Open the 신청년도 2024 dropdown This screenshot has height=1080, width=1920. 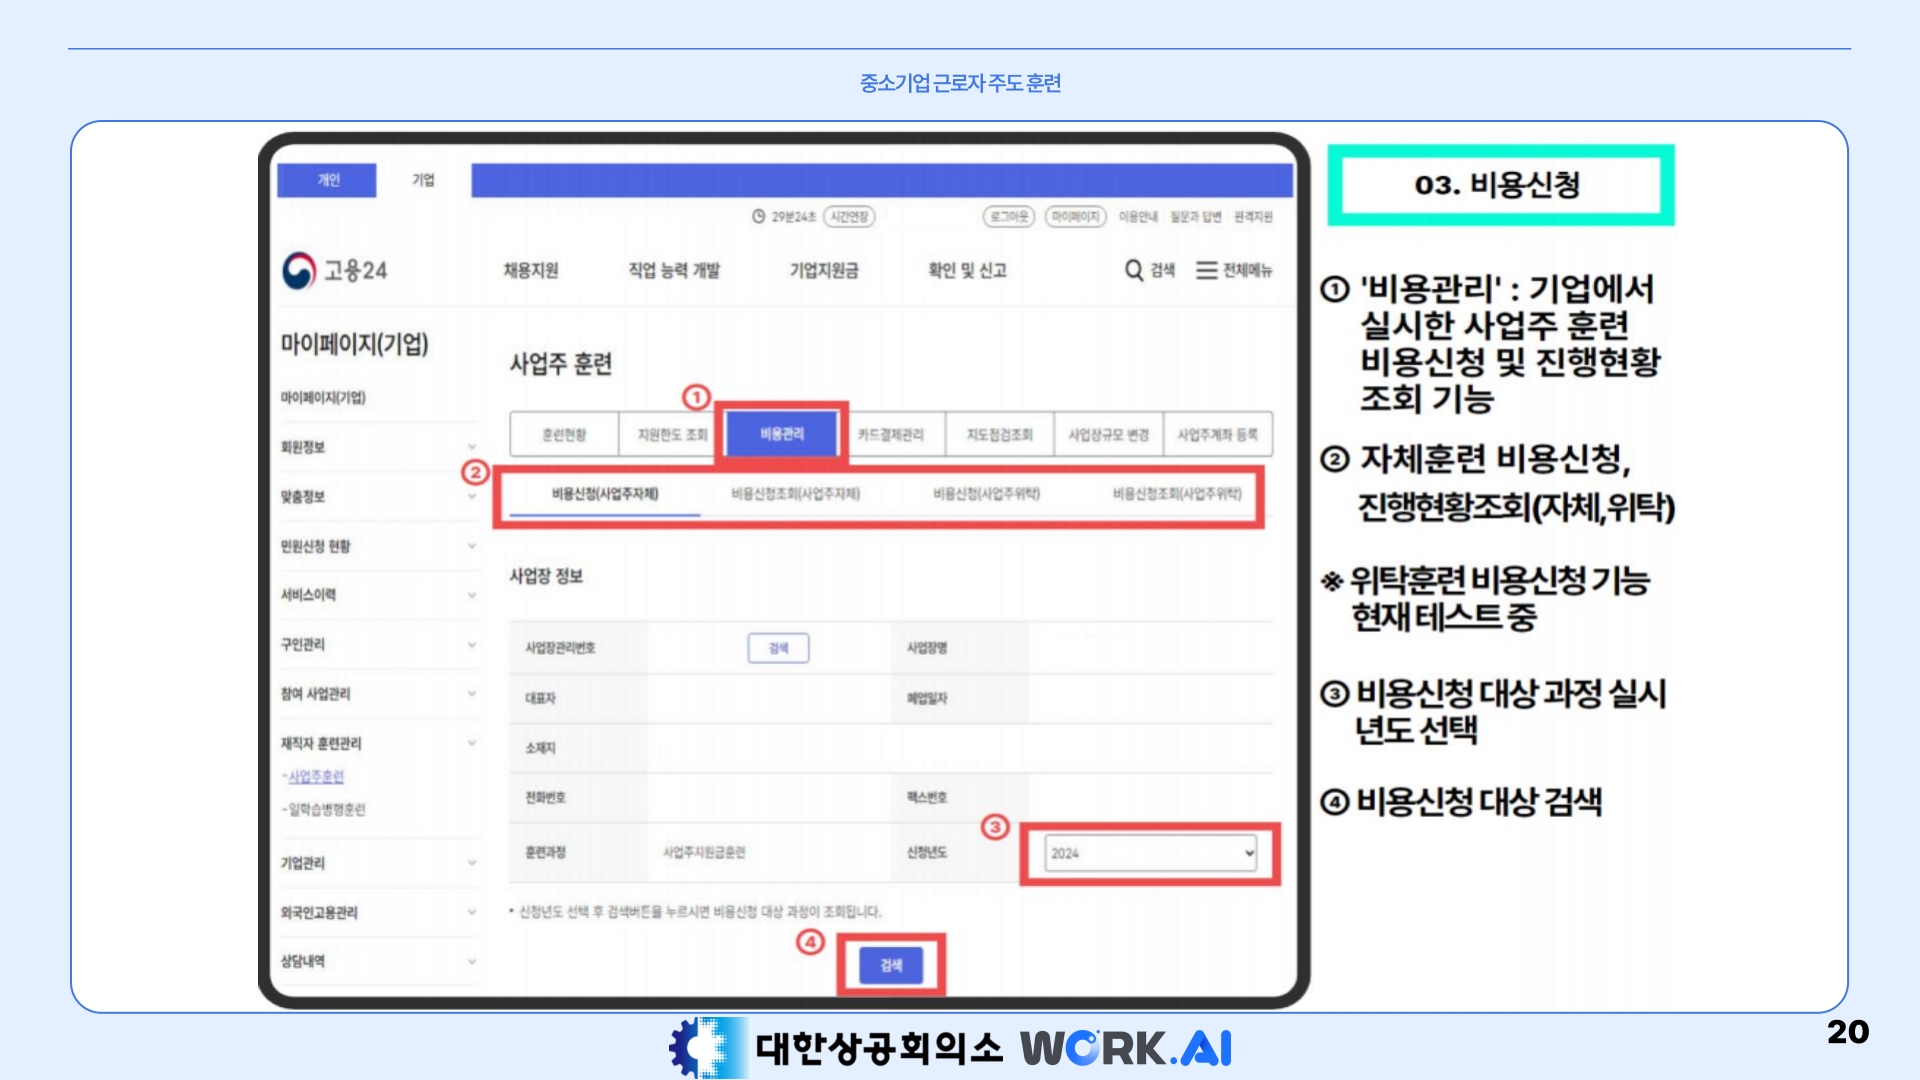point(1150,853)
